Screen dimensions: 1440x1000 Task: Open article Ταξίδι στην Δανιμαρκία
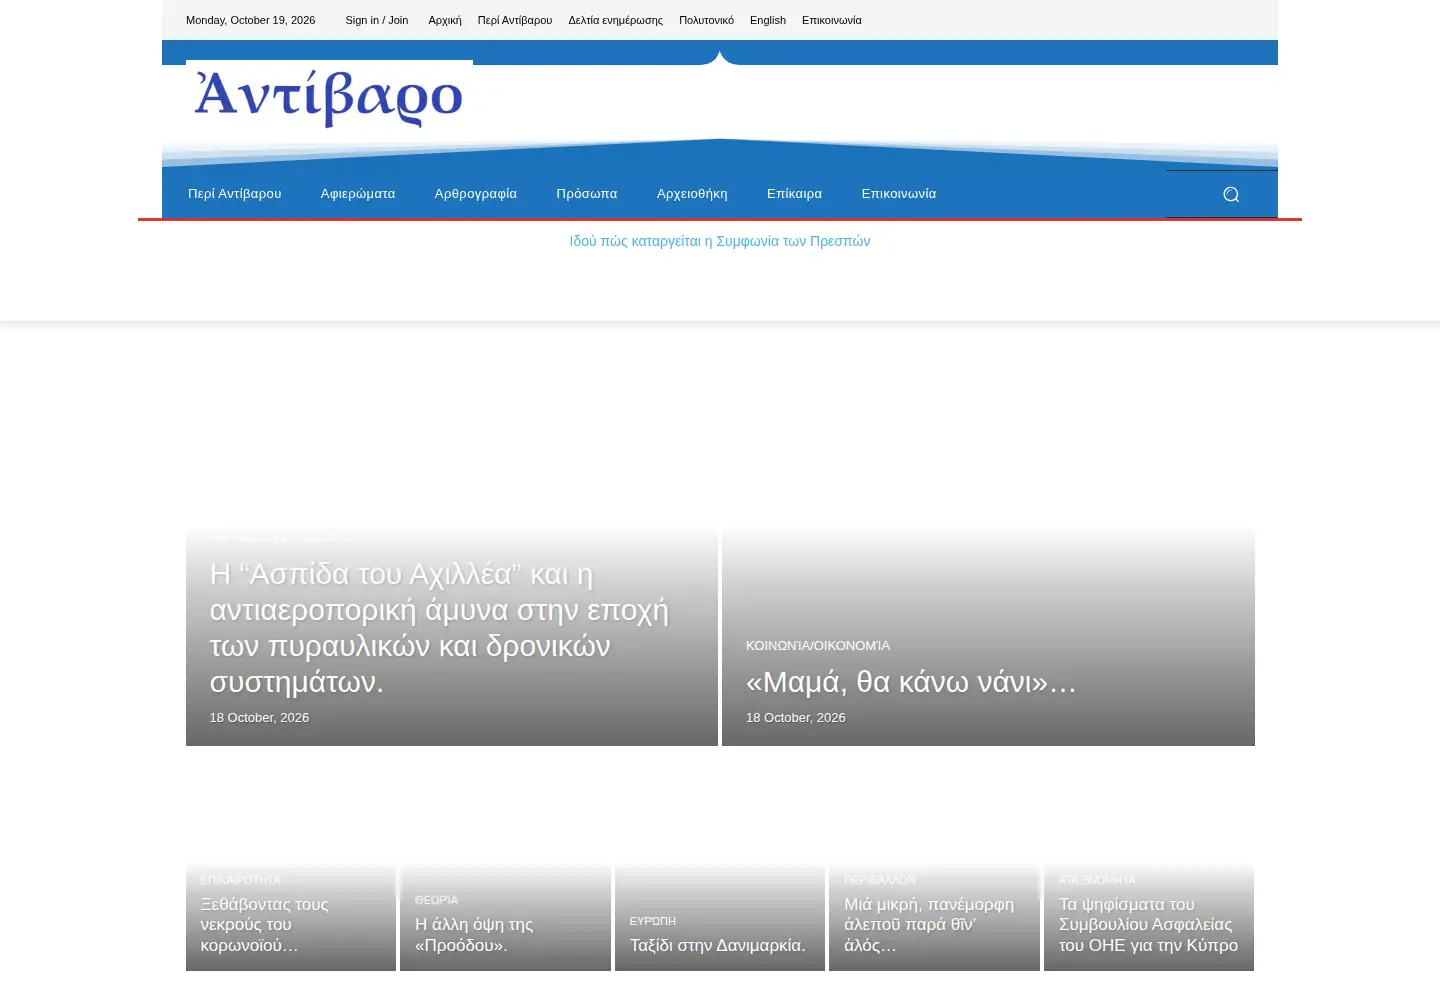pyautogui.click(x=718, y=946)
